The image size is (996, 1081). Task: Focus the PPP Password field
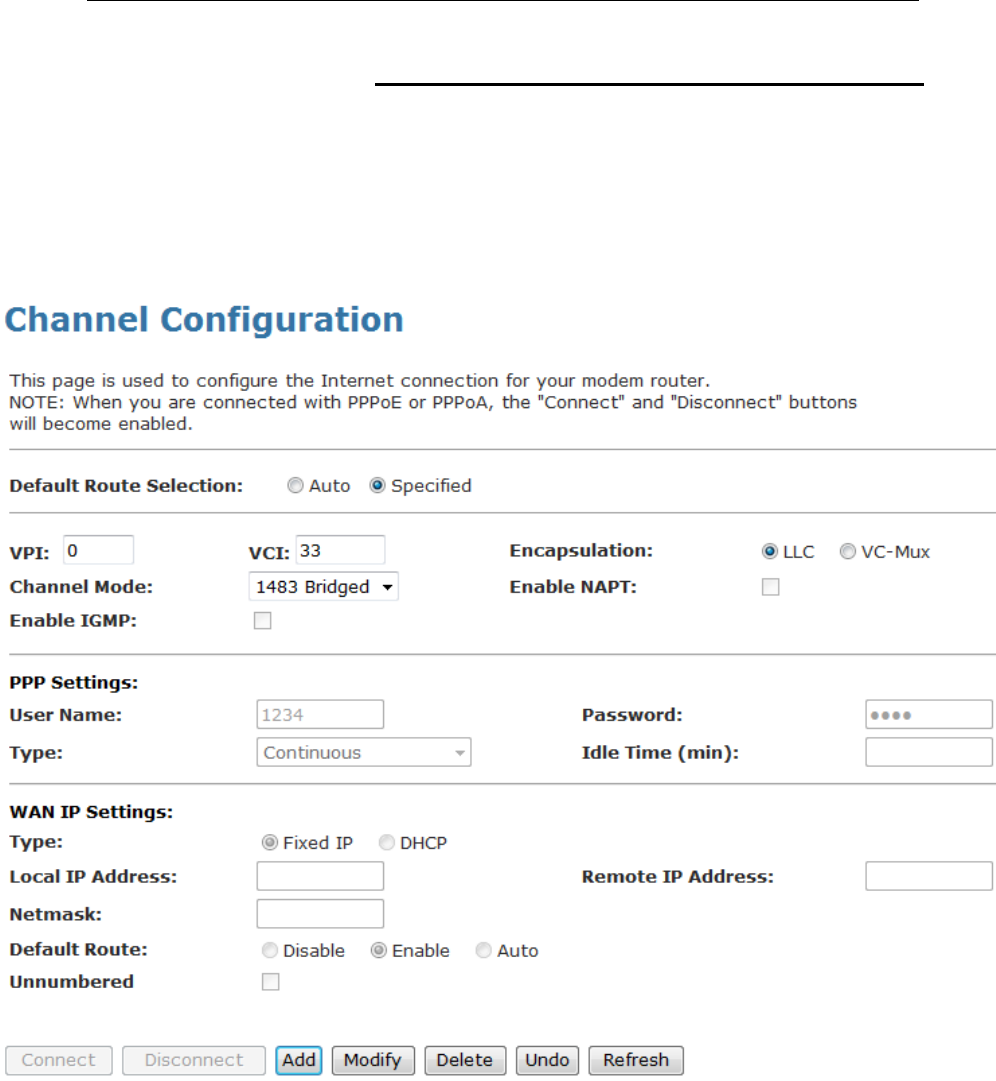929,714
